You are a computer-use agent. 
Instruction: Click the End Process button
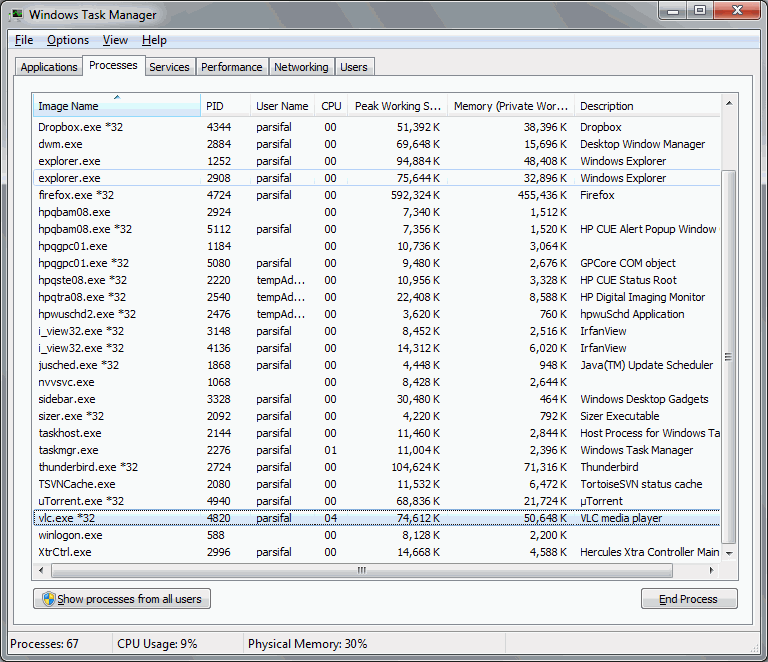(689, 599)
